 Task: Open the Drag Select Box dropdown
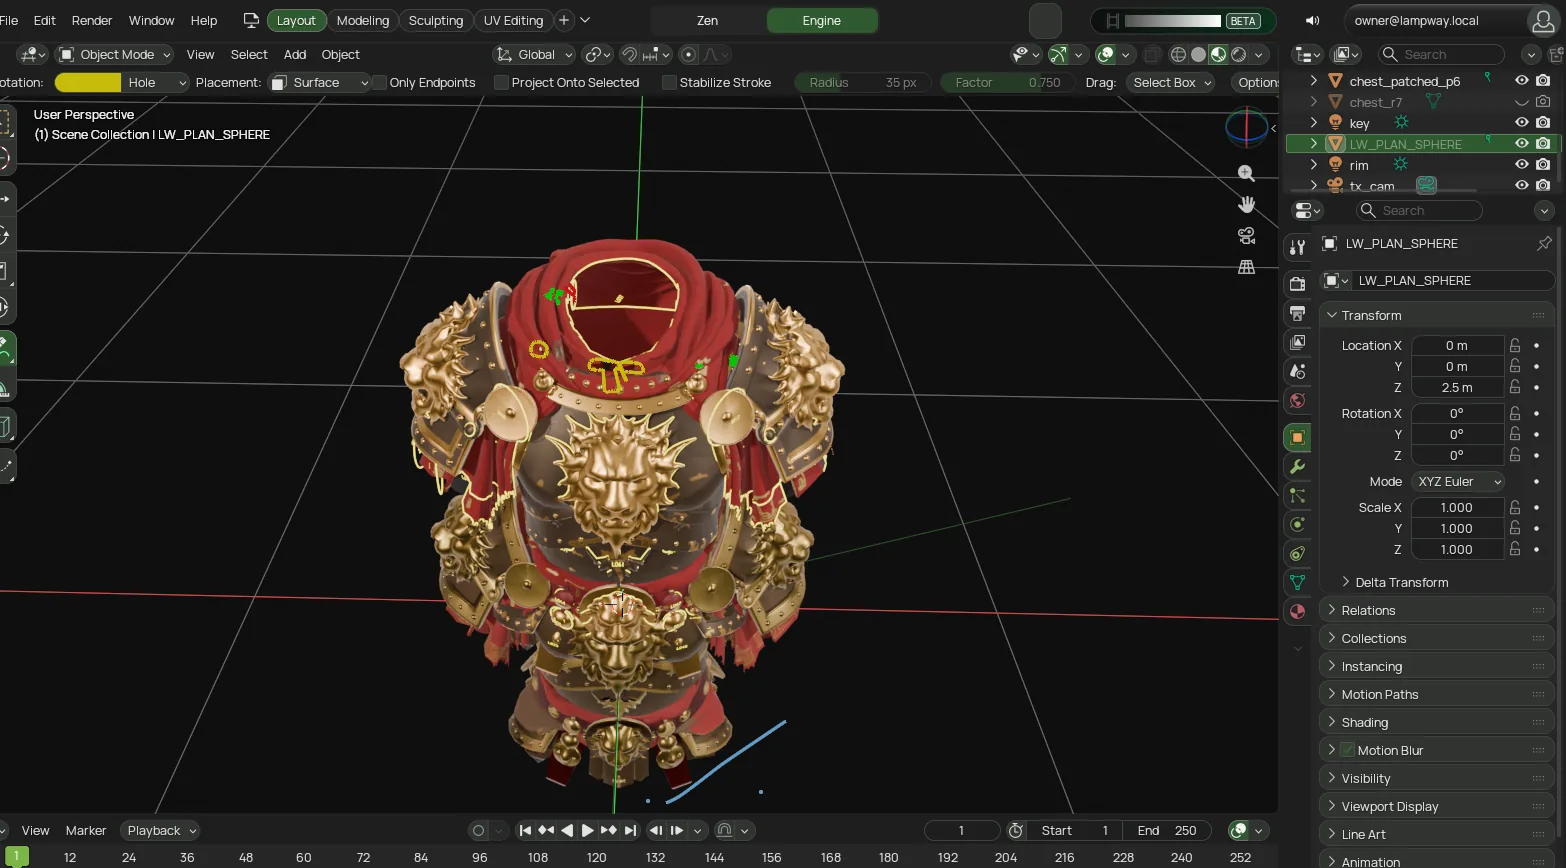(x=1171, y=83)
